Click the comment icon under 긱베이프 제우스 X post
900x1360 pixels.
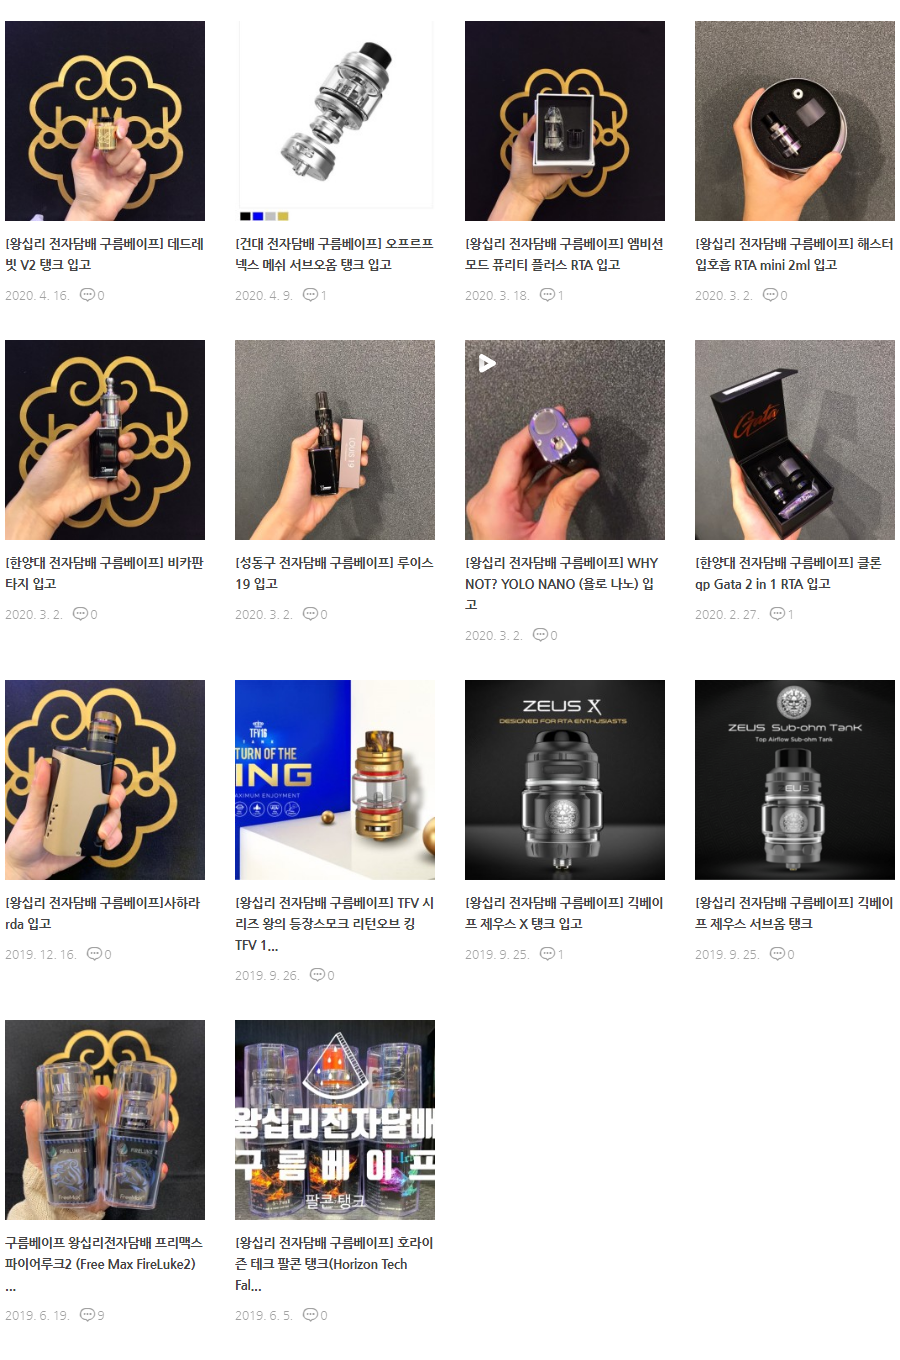(x=547, y=954)
